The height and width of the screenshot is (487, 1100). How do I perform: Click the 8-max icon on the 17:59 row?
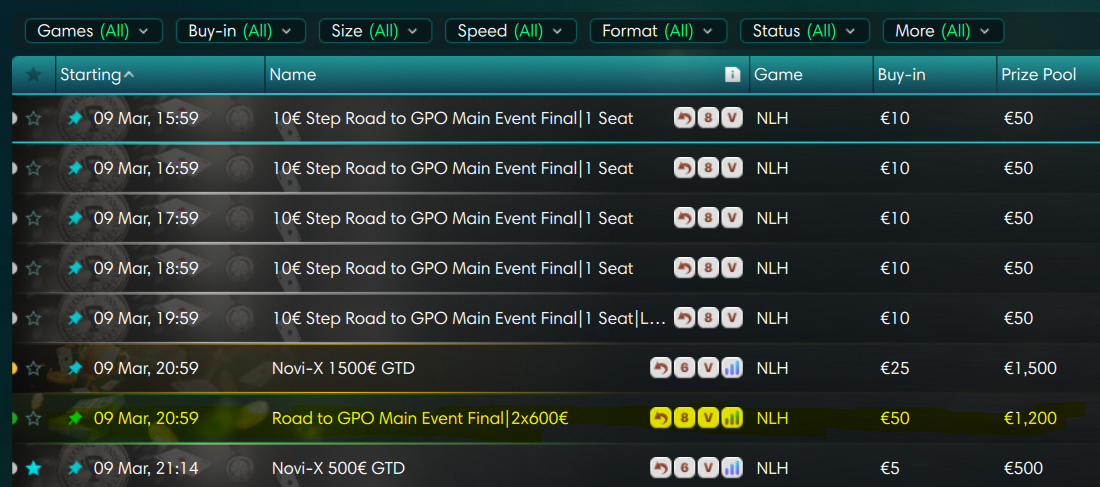[708, 218]
